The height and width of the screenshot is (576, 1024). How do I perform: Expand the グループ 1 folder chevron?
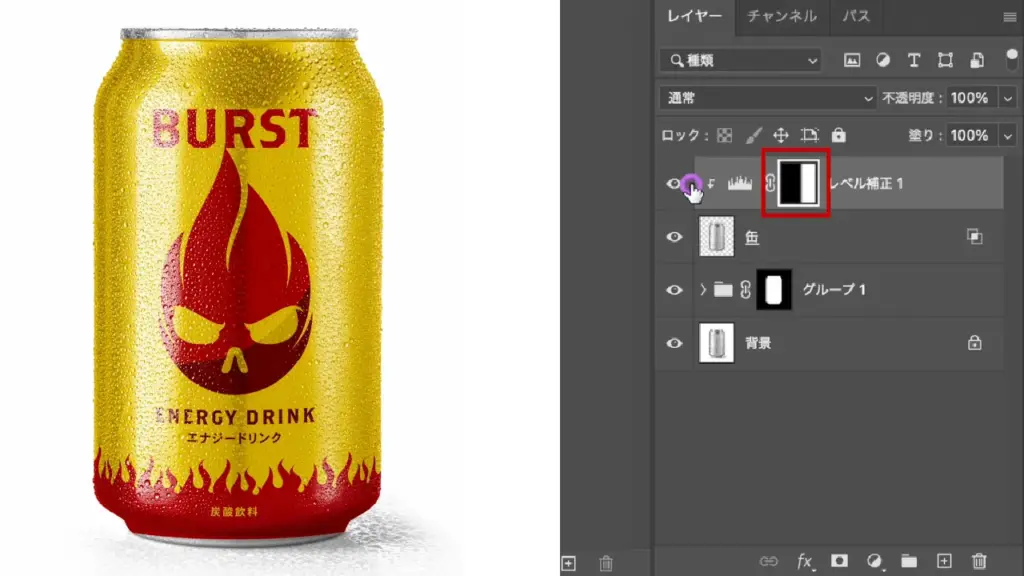[x=703, y=290]
